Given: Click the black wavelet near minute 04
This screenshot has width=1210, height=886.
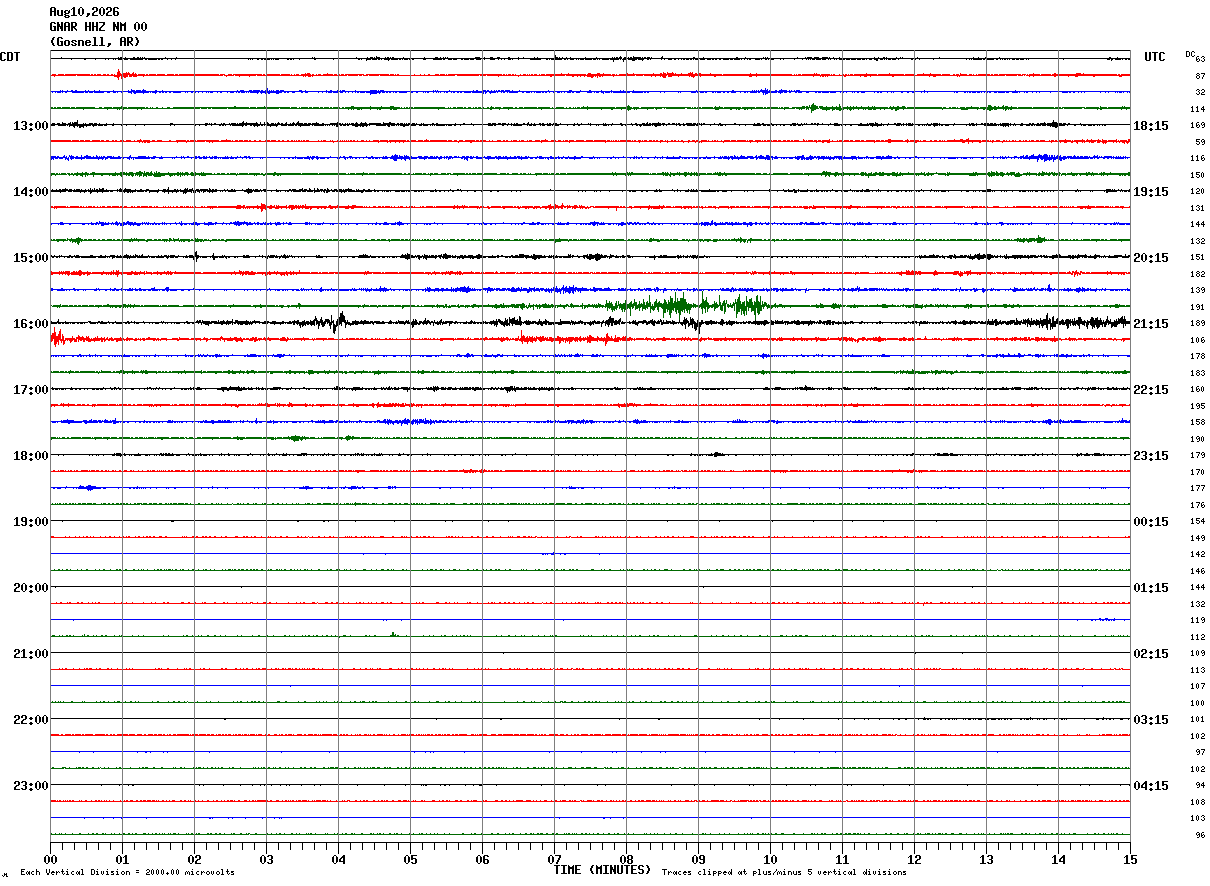Looking at the screenshot, I should [338, 322].
